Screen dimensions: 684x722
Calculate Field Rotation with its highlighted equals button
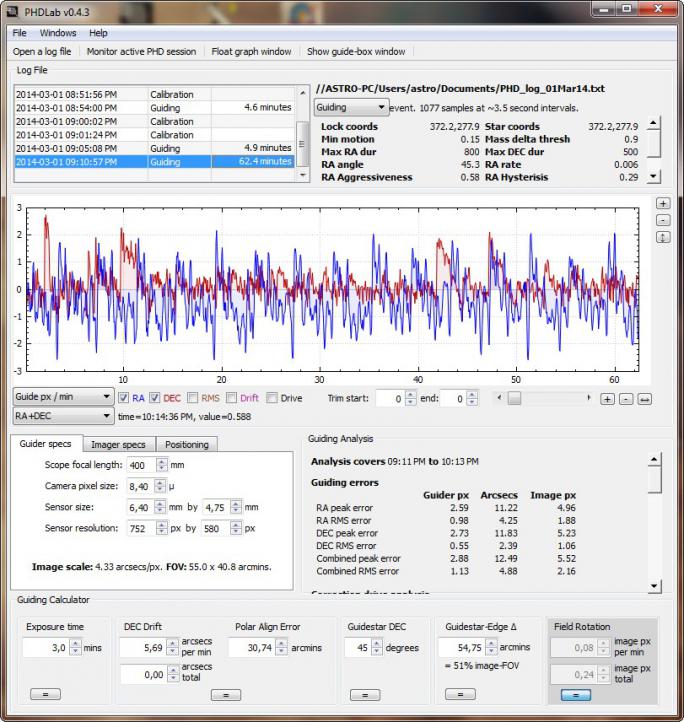pos(576,695)
